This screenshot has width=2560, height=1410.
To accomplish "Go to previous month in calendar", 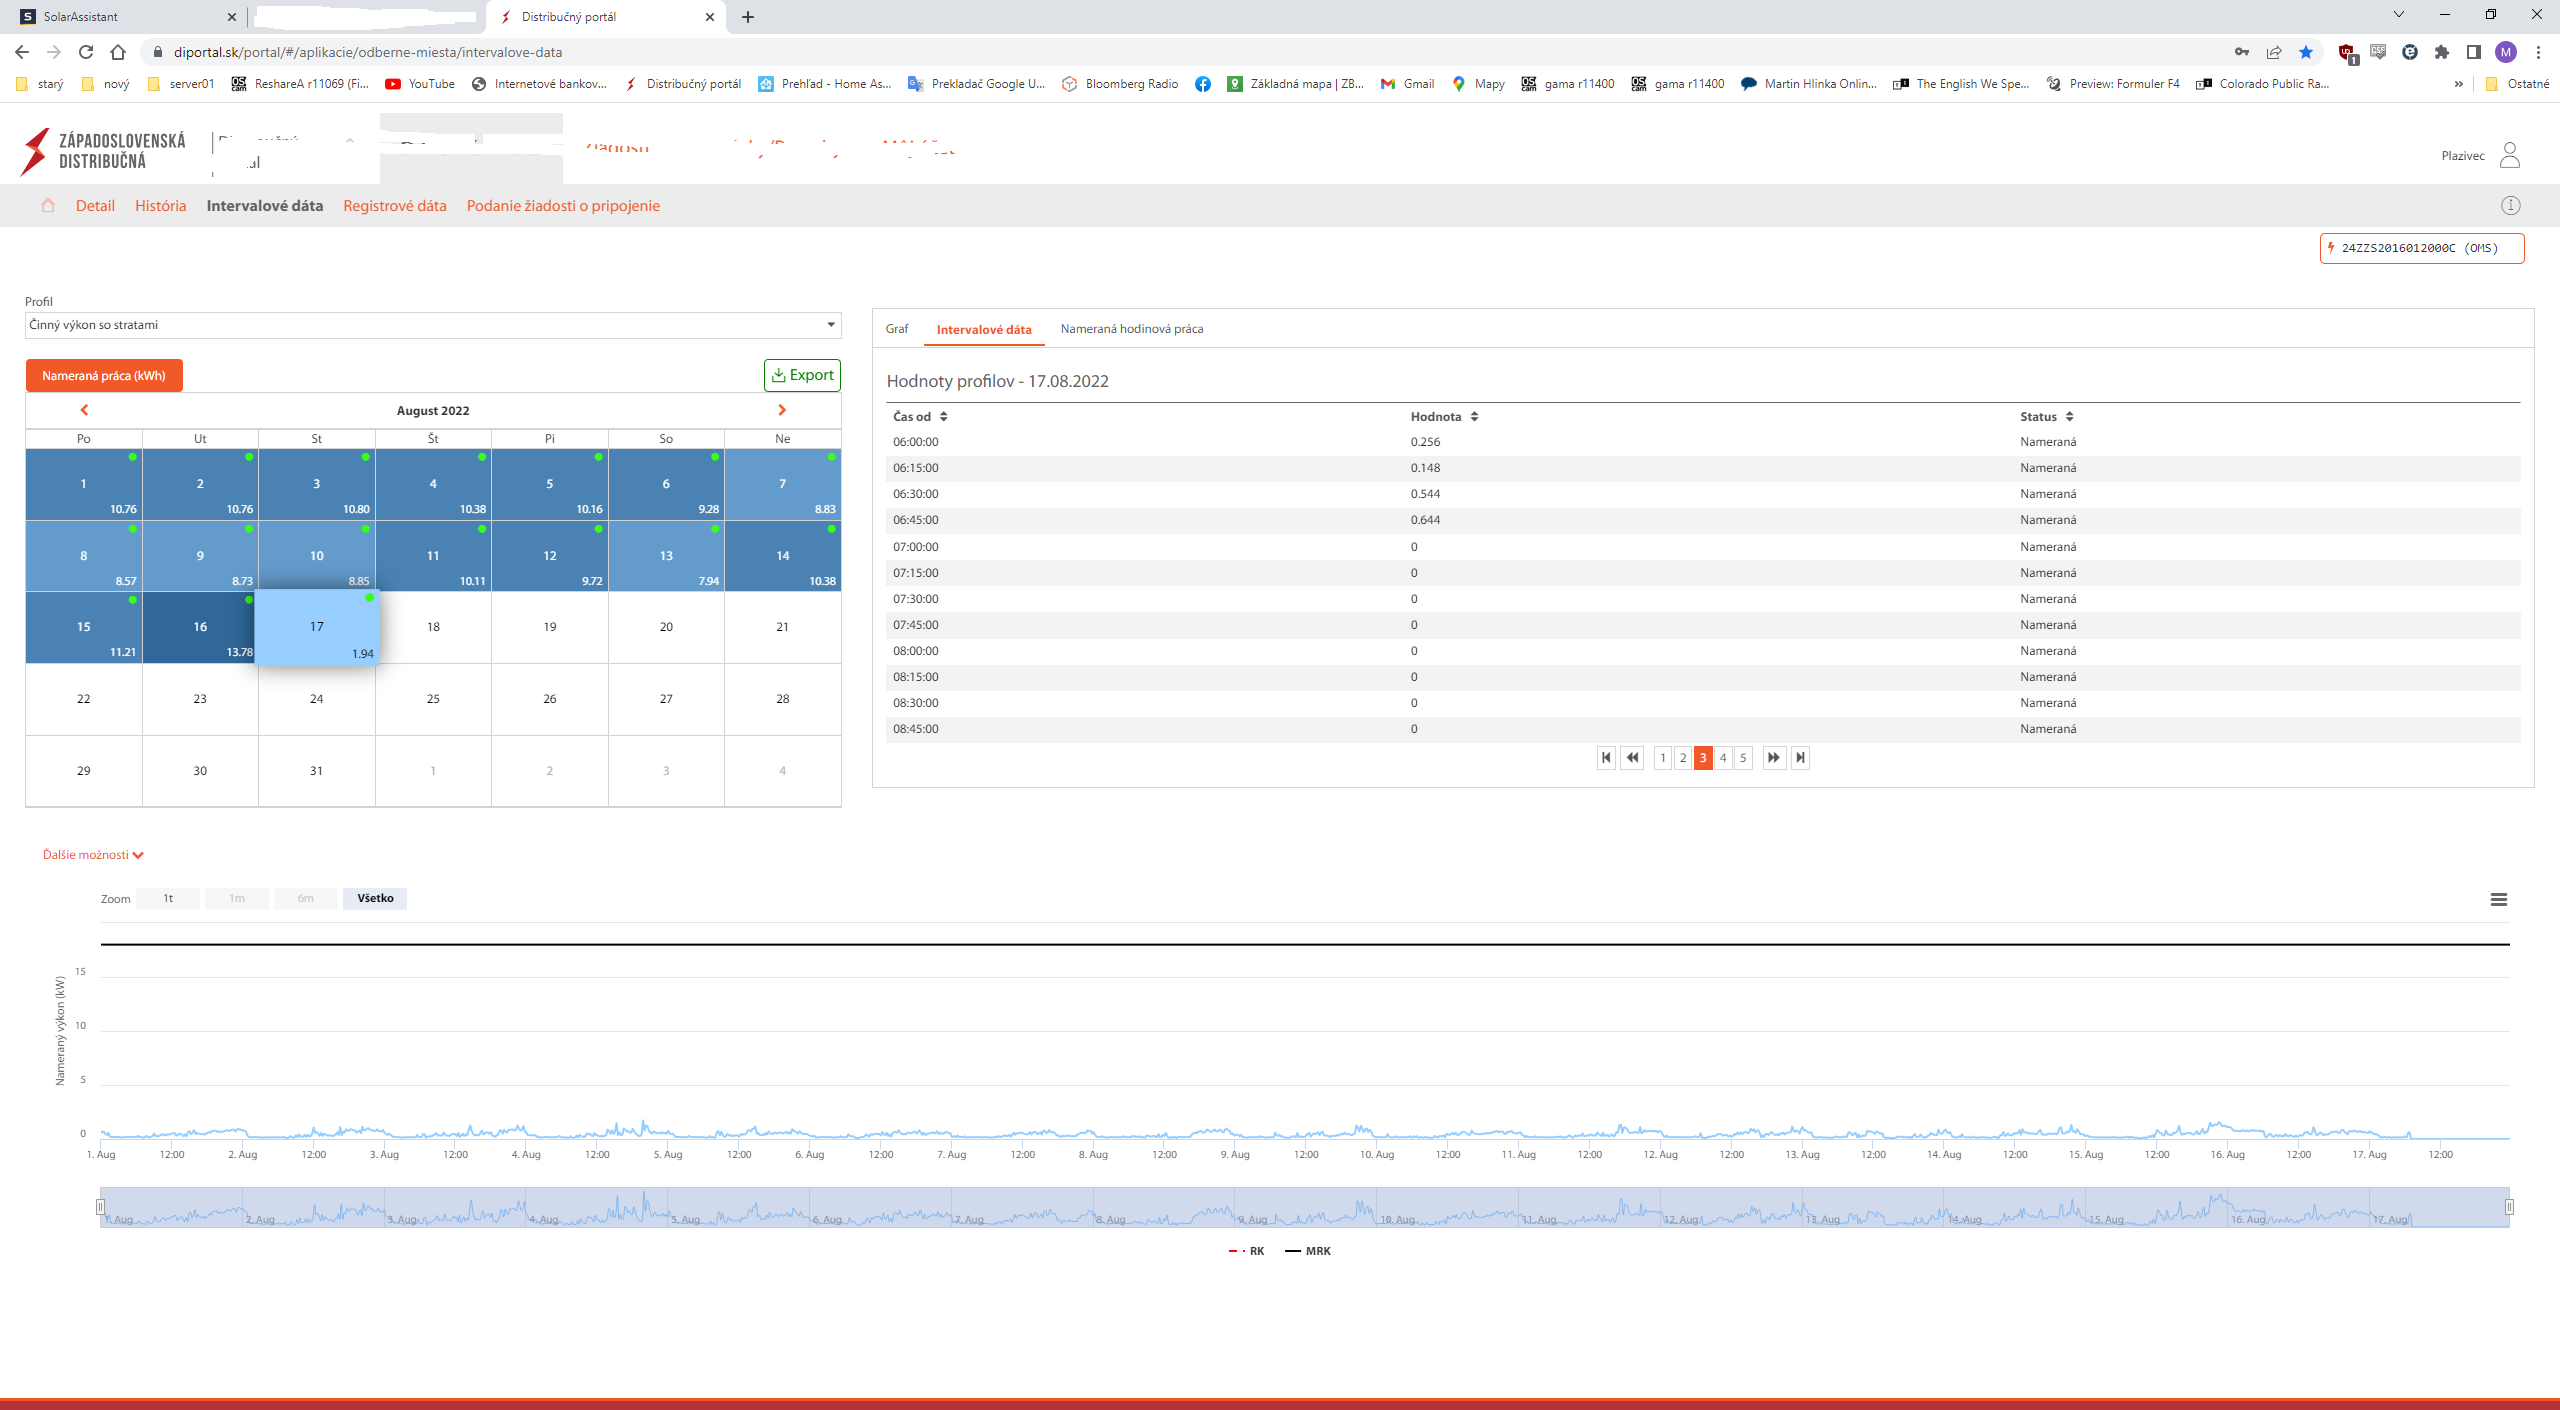I will pos(84,410).
